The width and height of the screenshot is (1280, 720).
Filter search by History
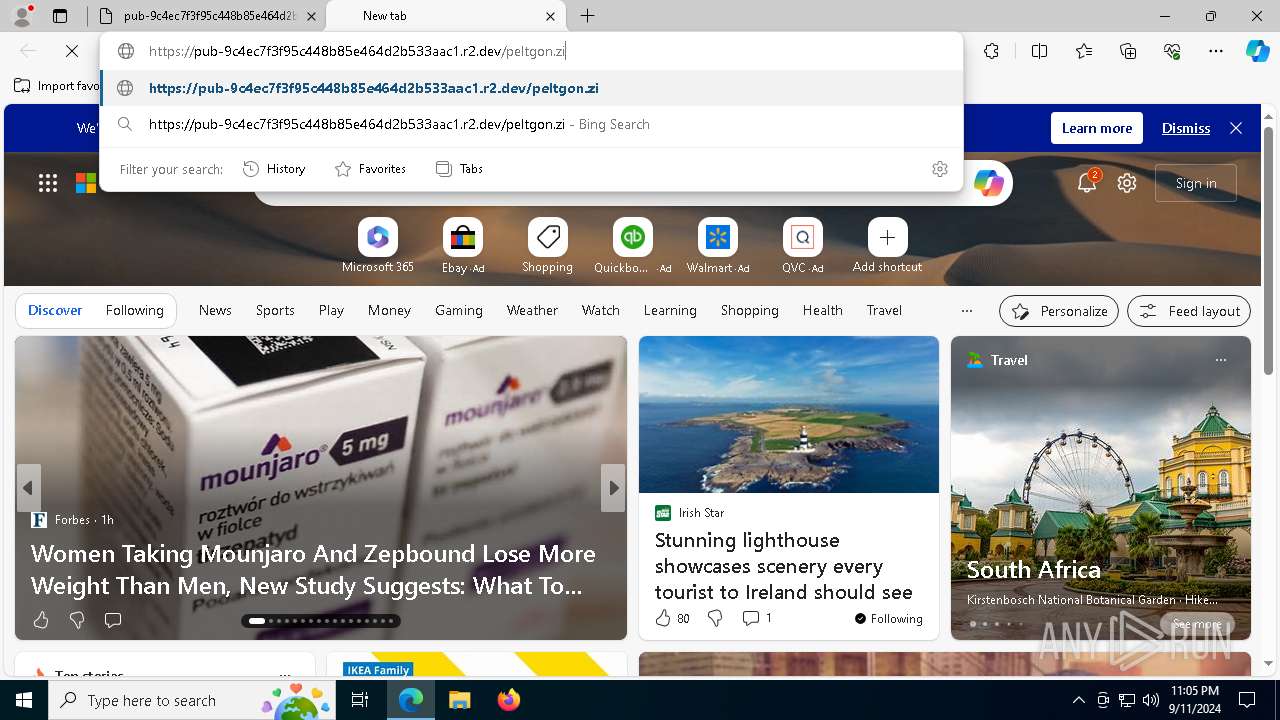275,169
